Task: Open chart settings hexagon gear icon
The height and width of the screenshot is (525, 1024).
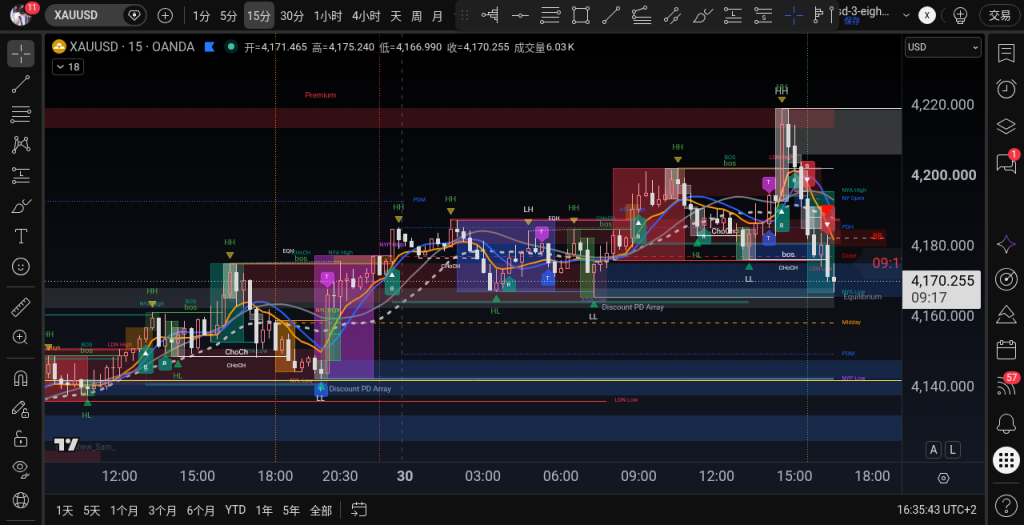Action: (x=943, y=478)
